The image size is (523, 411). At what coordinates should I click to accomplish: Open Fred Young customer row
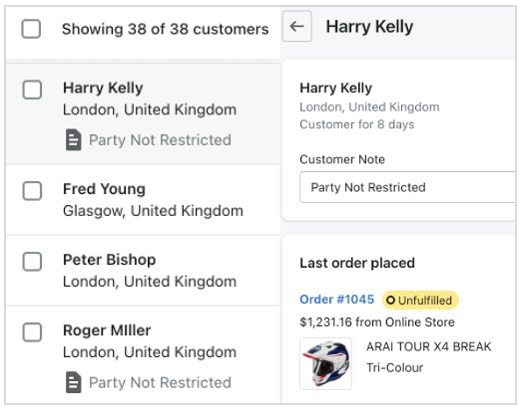click(143, 200)
